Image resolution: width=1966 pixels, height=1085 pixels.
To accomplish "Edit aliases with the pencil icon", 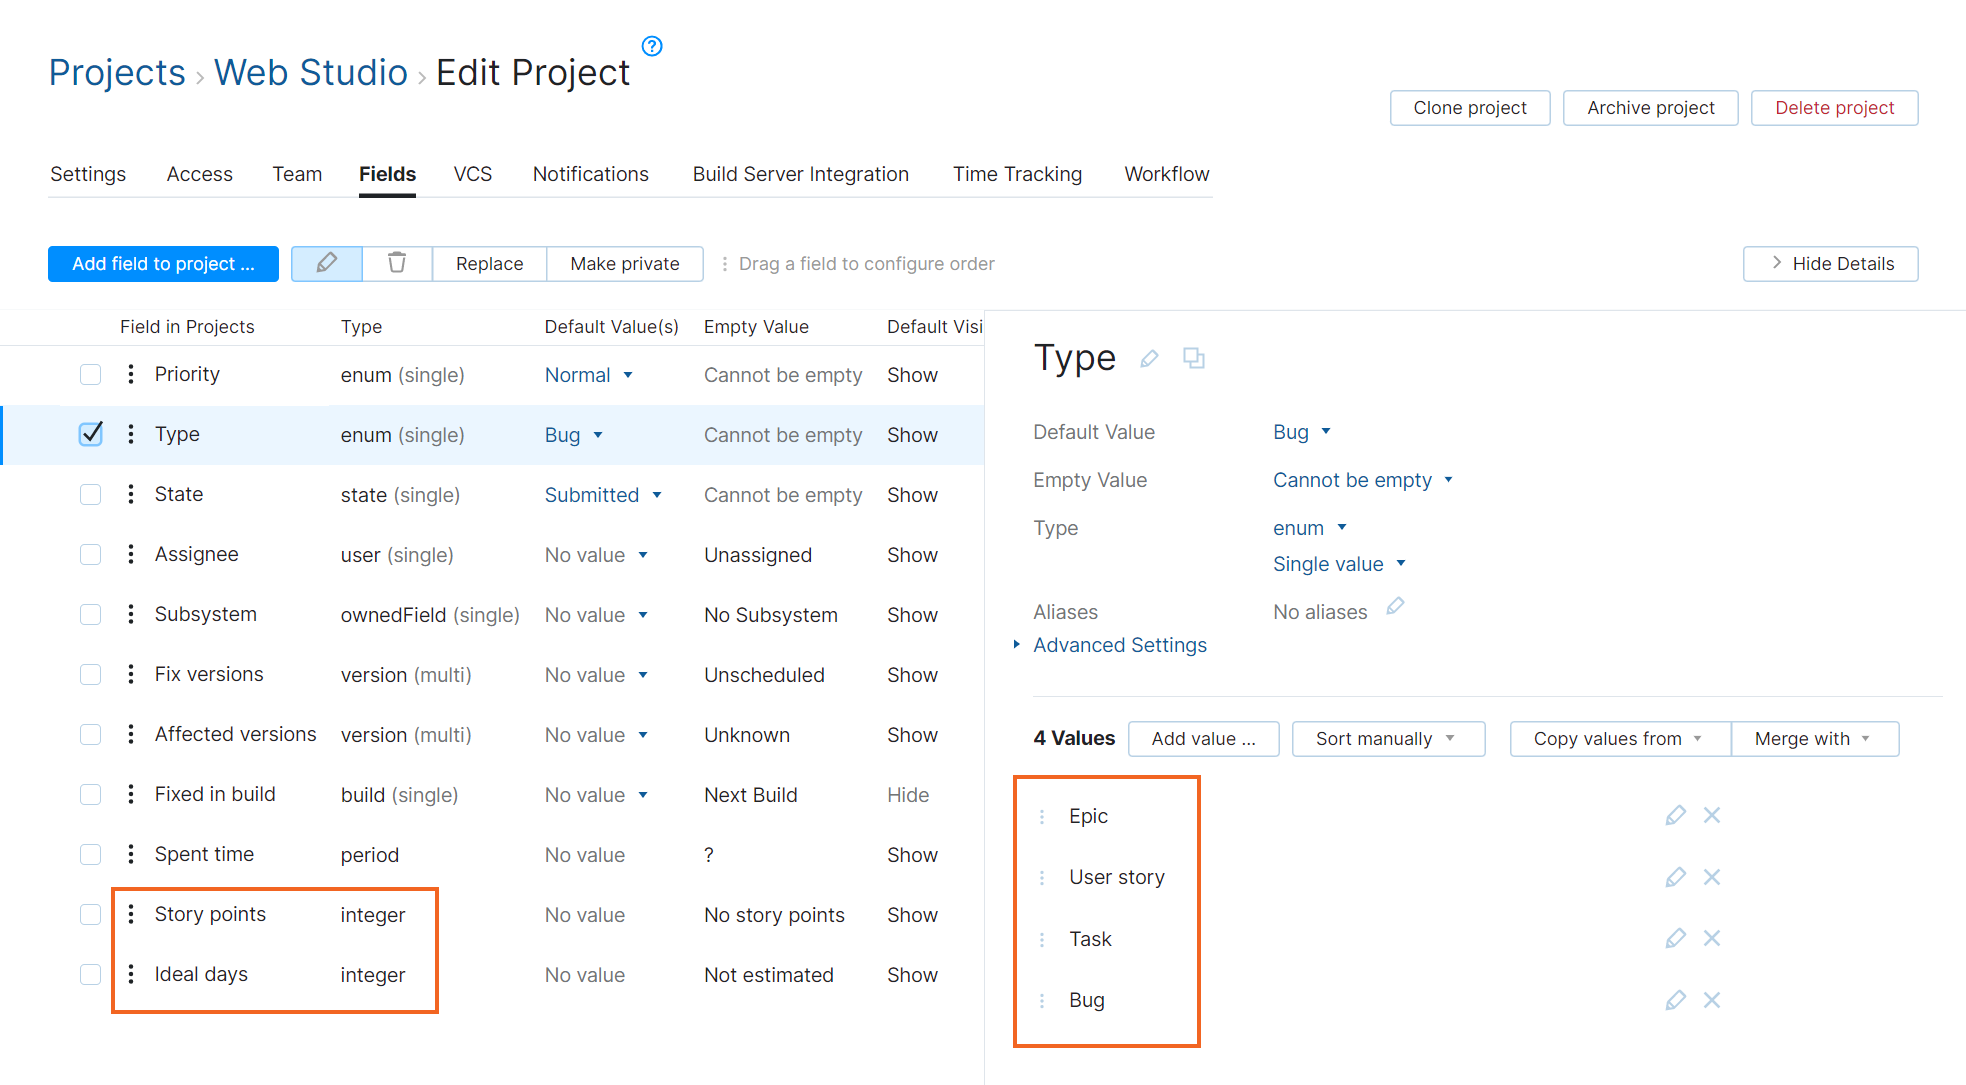I will [x=1395, y=606].
